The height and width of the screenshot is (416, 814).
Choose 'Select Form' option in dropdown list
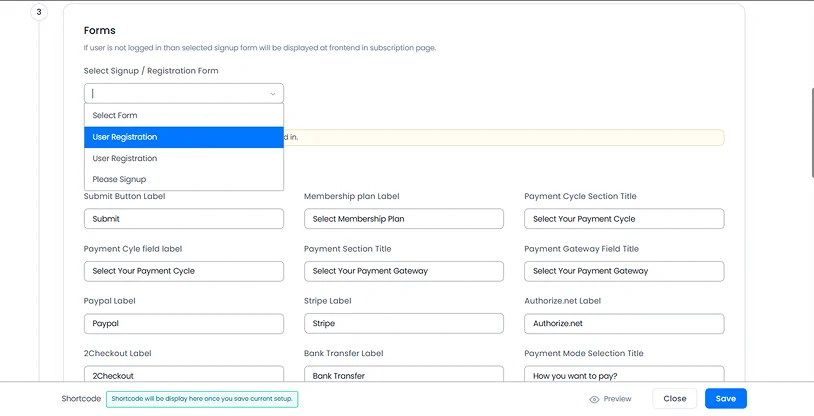pos(184,115)
